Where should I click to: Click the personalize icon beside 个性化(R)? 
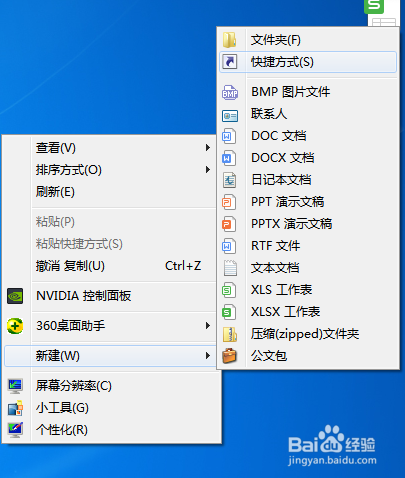[x=15, y=430]
